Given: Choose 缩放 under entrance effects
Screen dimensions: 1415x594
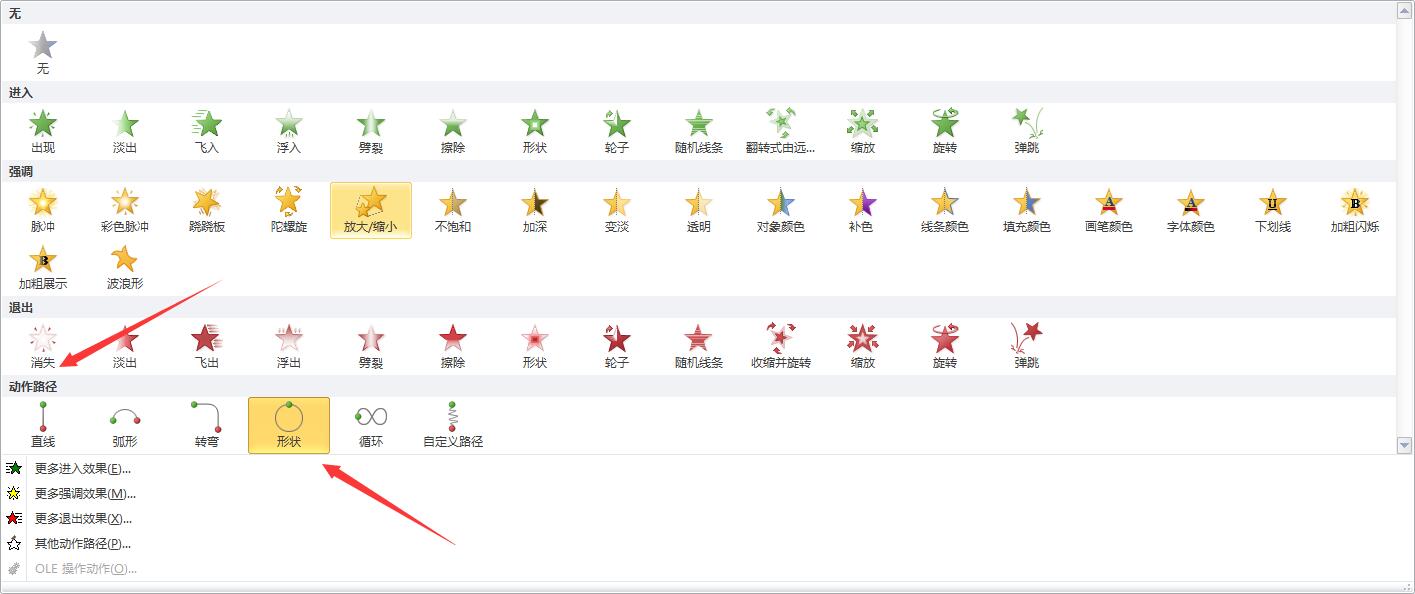Looking at the screenshot, I should (863, 131).
